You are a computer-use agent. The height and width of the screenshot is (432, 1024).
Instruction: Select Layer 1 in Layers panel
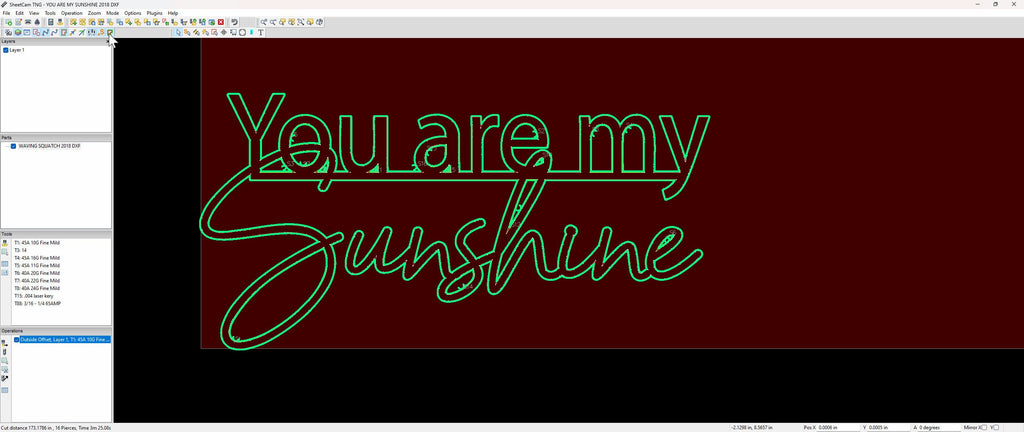point(17,50)
